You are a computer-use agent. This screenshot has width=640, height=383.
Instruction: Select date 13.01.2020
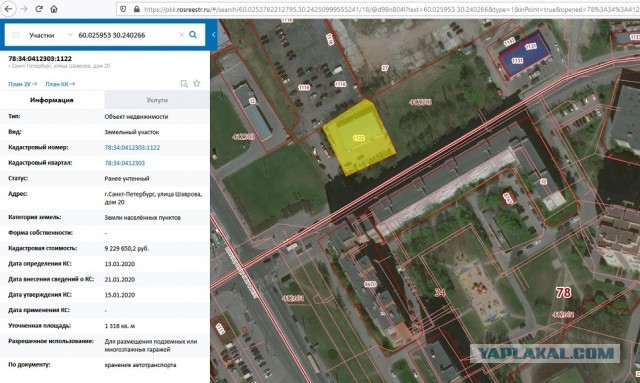(120, 264)
